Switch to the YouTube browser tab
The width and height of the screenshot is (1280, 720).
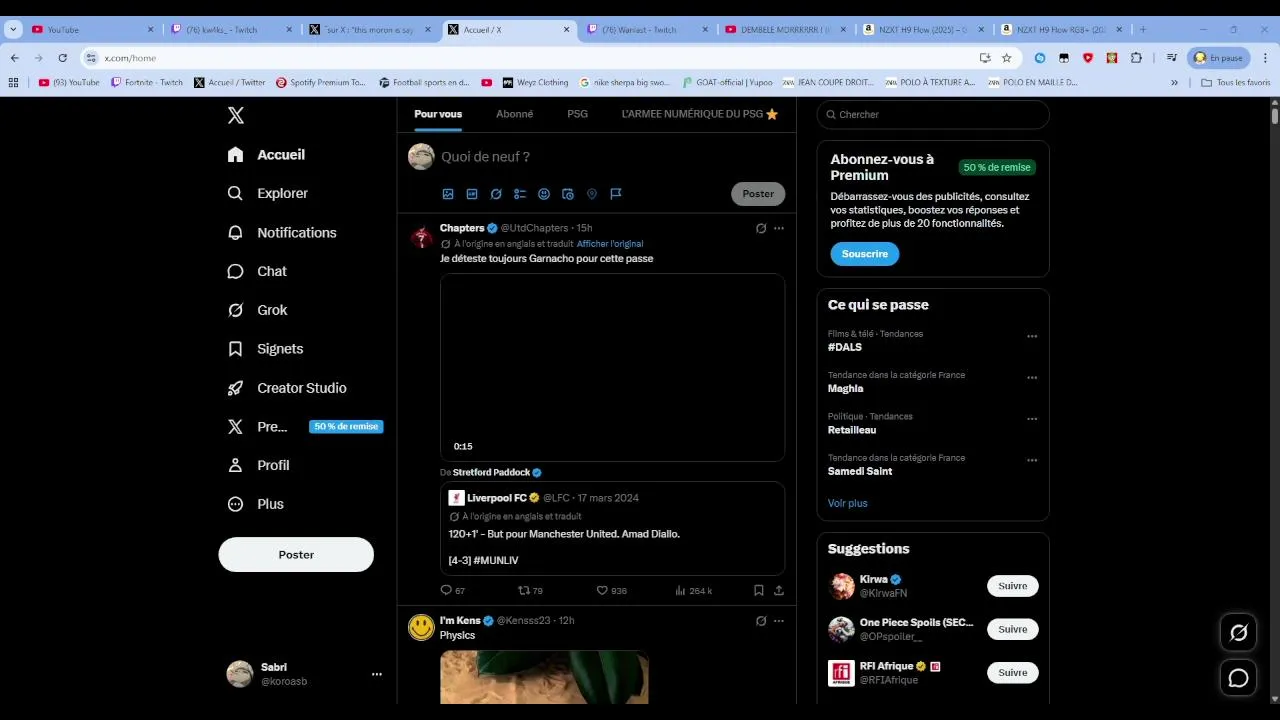coord(92,30)
